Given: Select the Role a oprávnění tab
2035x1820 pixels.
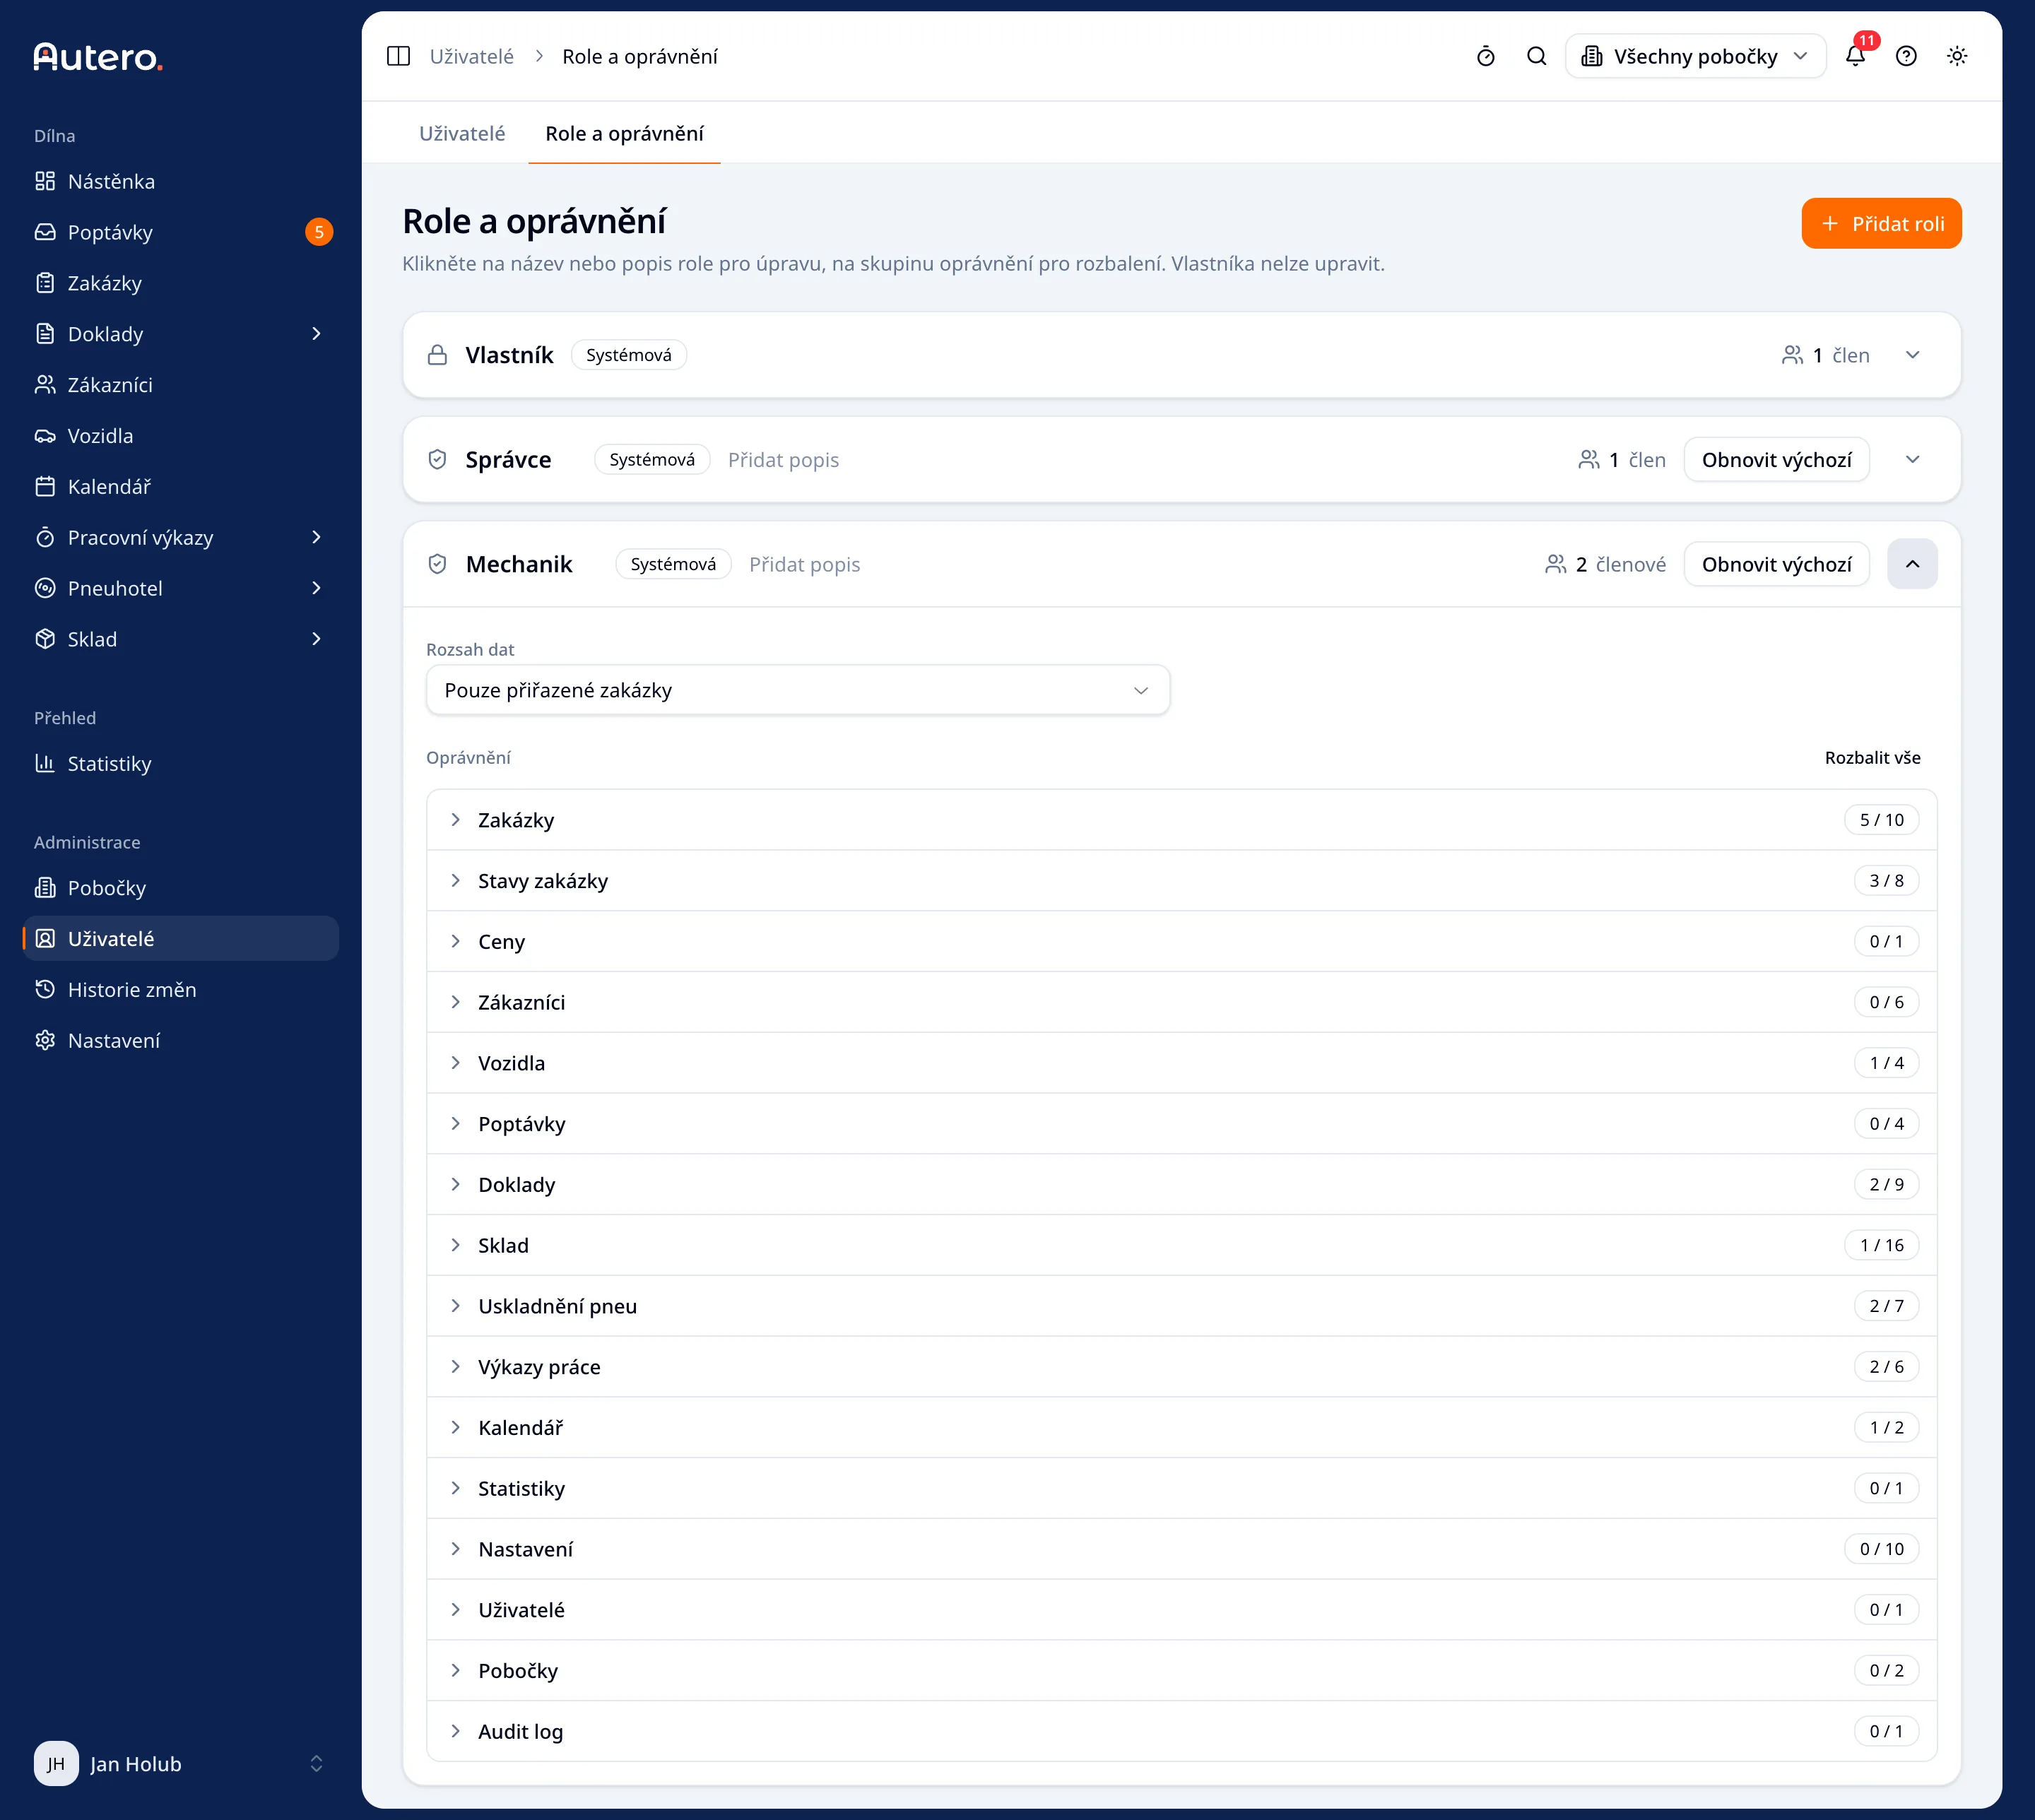Looking at the screenshot, I should (624, 133).
